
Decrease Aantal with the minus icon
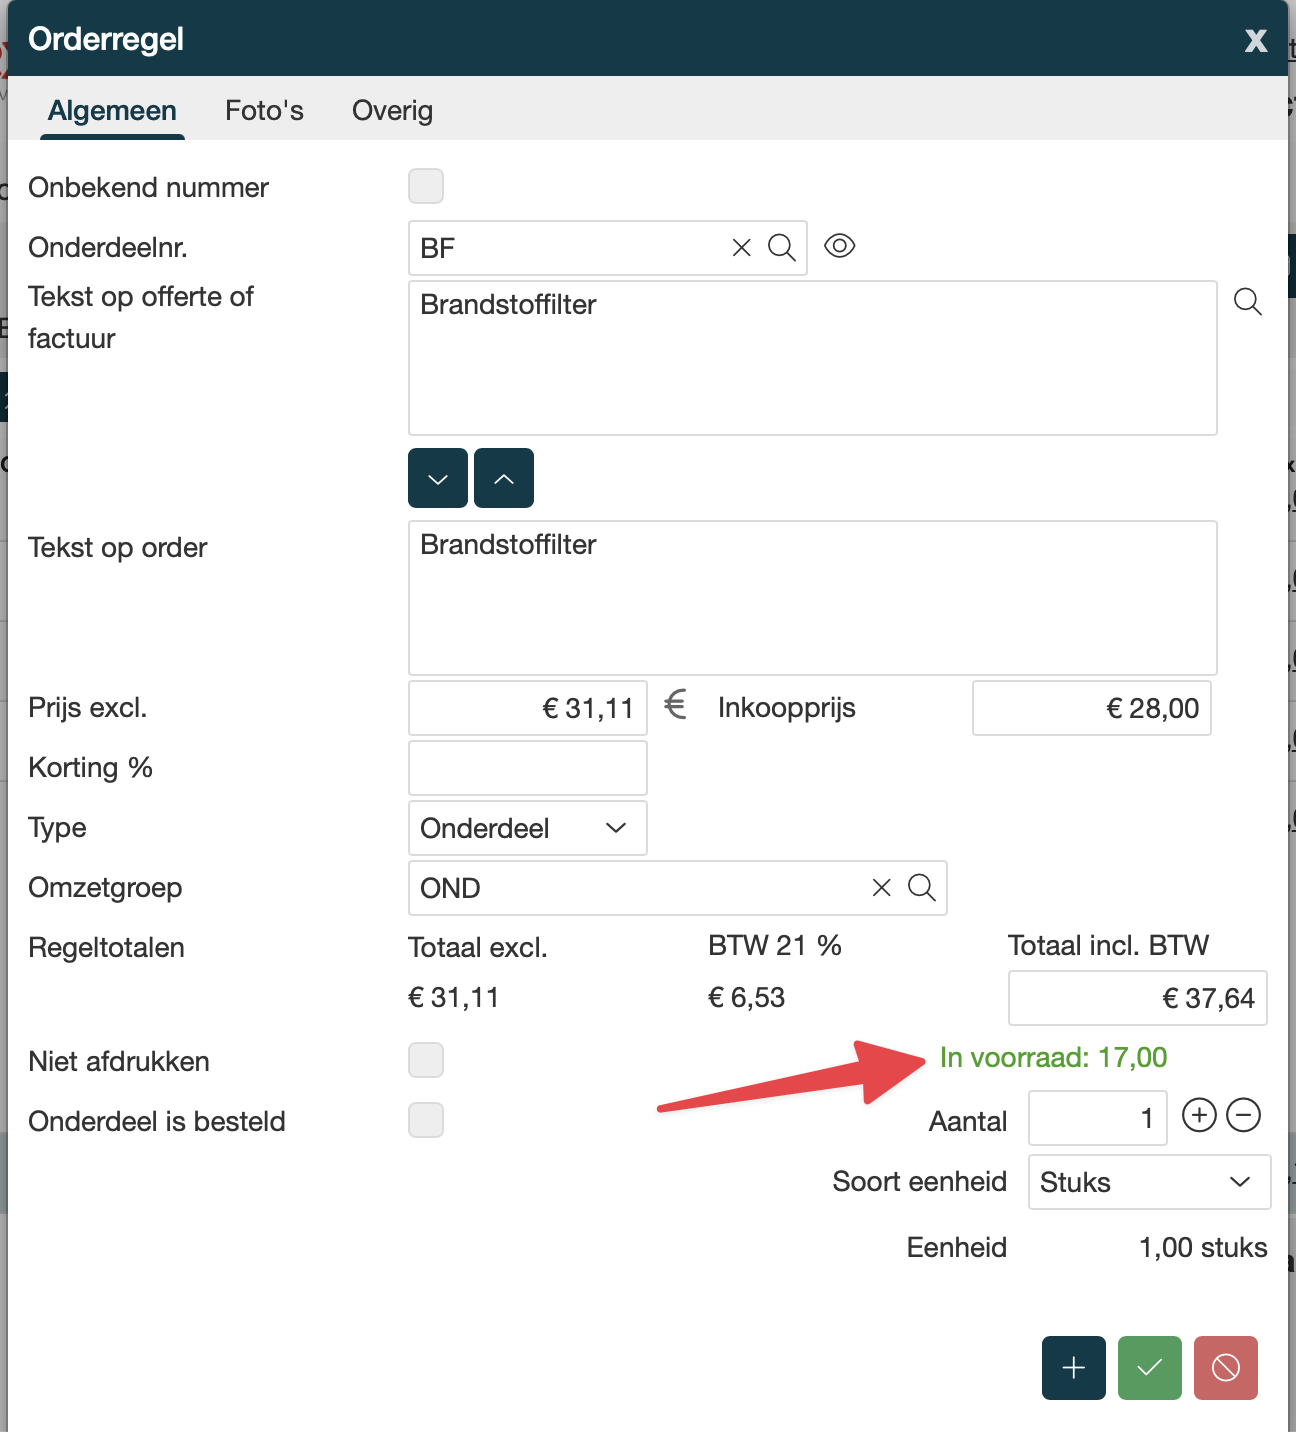coord(1243,1115)
